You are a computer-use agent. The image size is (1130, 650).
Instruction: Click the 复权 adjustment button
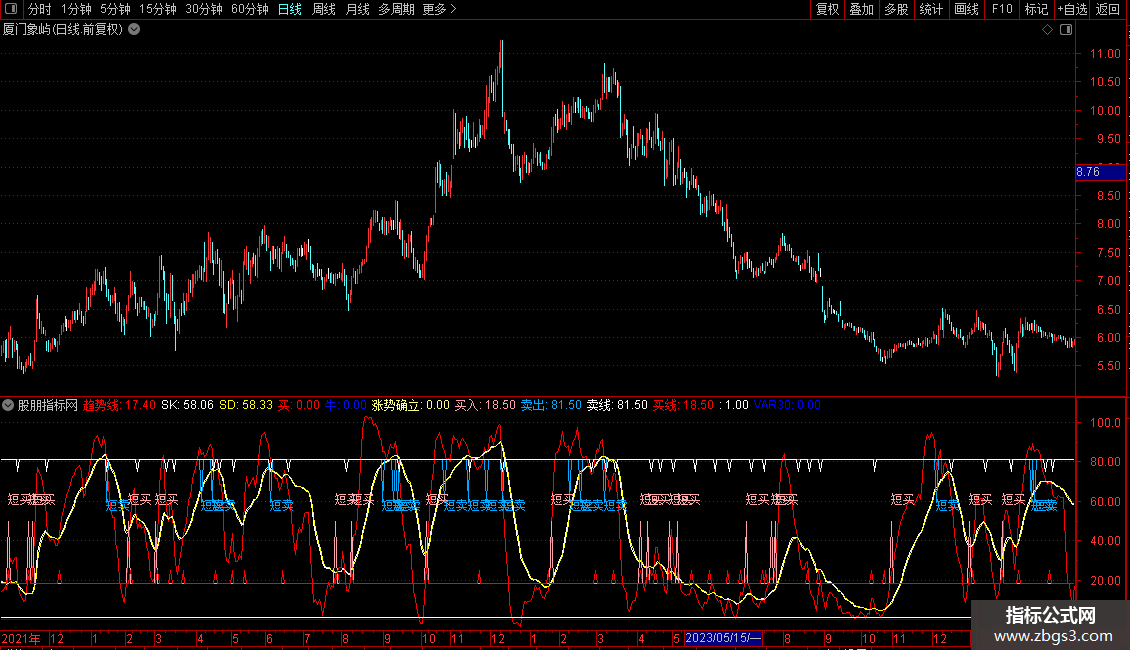tap(827, 9)
